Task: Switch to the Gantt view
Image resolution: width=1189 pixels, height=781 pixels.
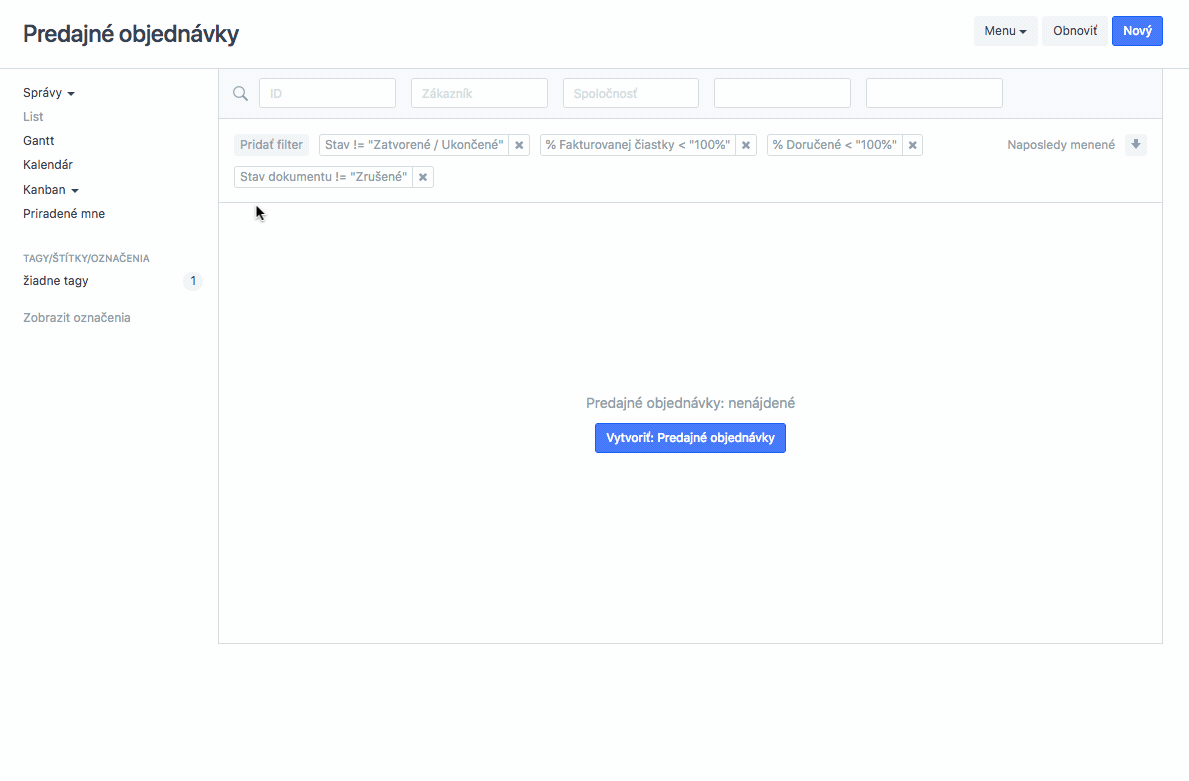Action: [x=39, y=141]
